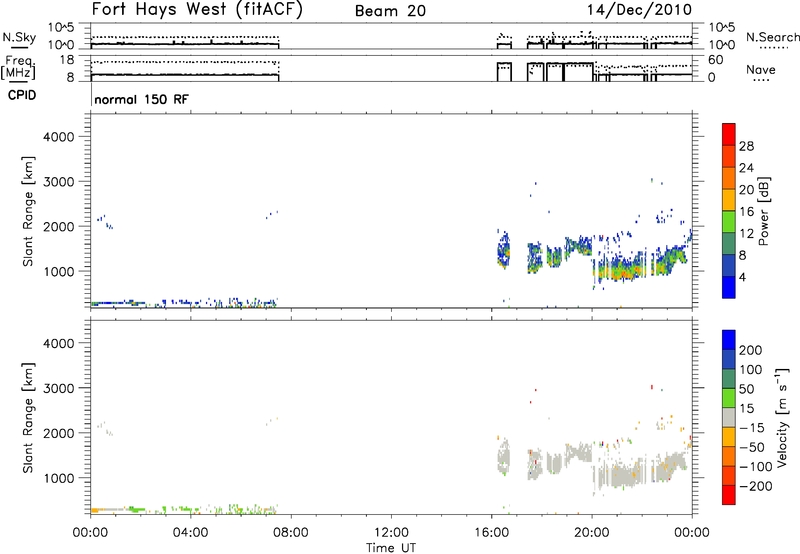Click the '18' frequency axis tick
Viewport: 800px width, 554px height.
coord(67,60)
